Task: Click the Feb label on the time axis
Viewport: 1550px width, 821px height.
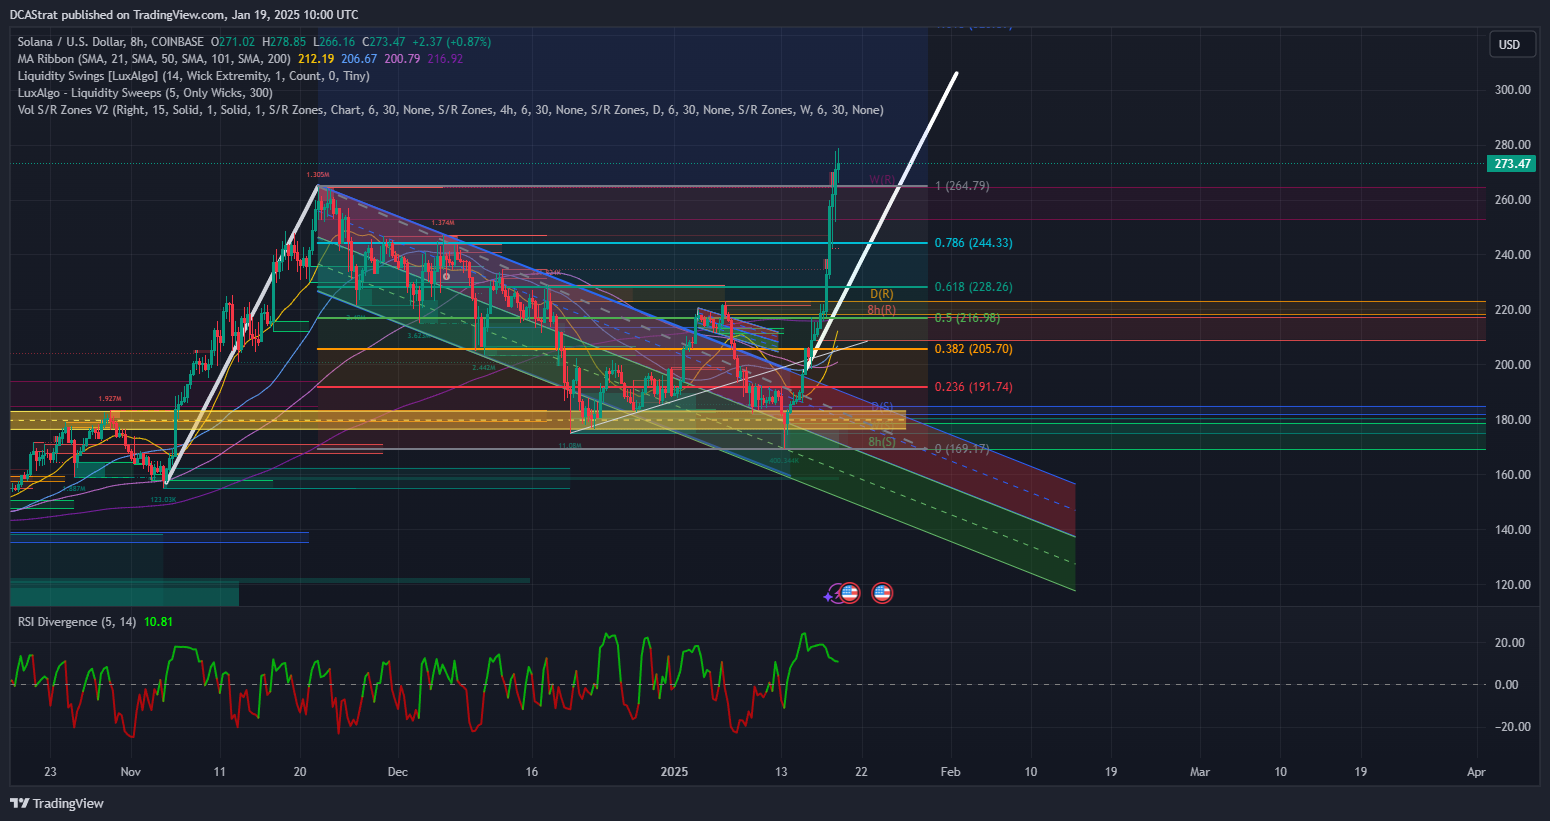Action: 951,772
